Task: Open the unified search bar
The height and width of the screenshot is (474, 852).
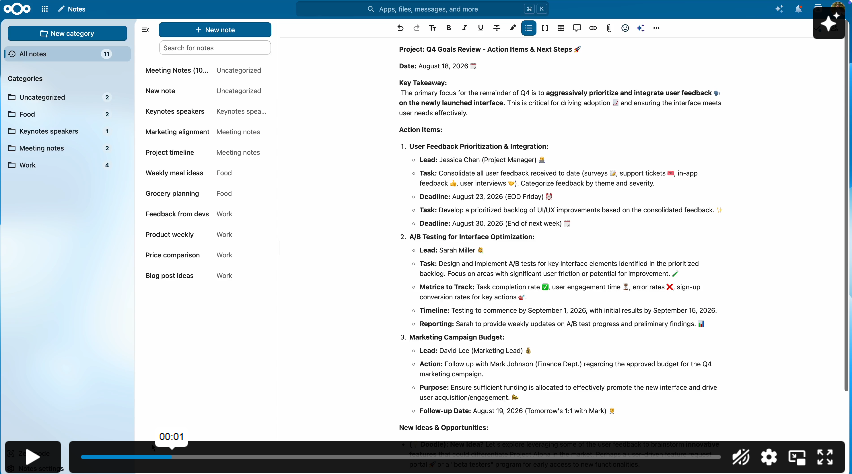Action: pos(423,9)
